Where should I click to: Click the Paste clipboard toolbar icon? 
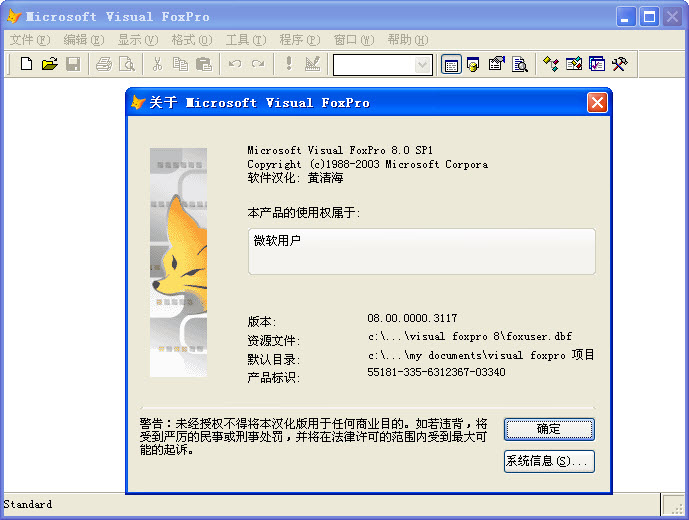203,64
